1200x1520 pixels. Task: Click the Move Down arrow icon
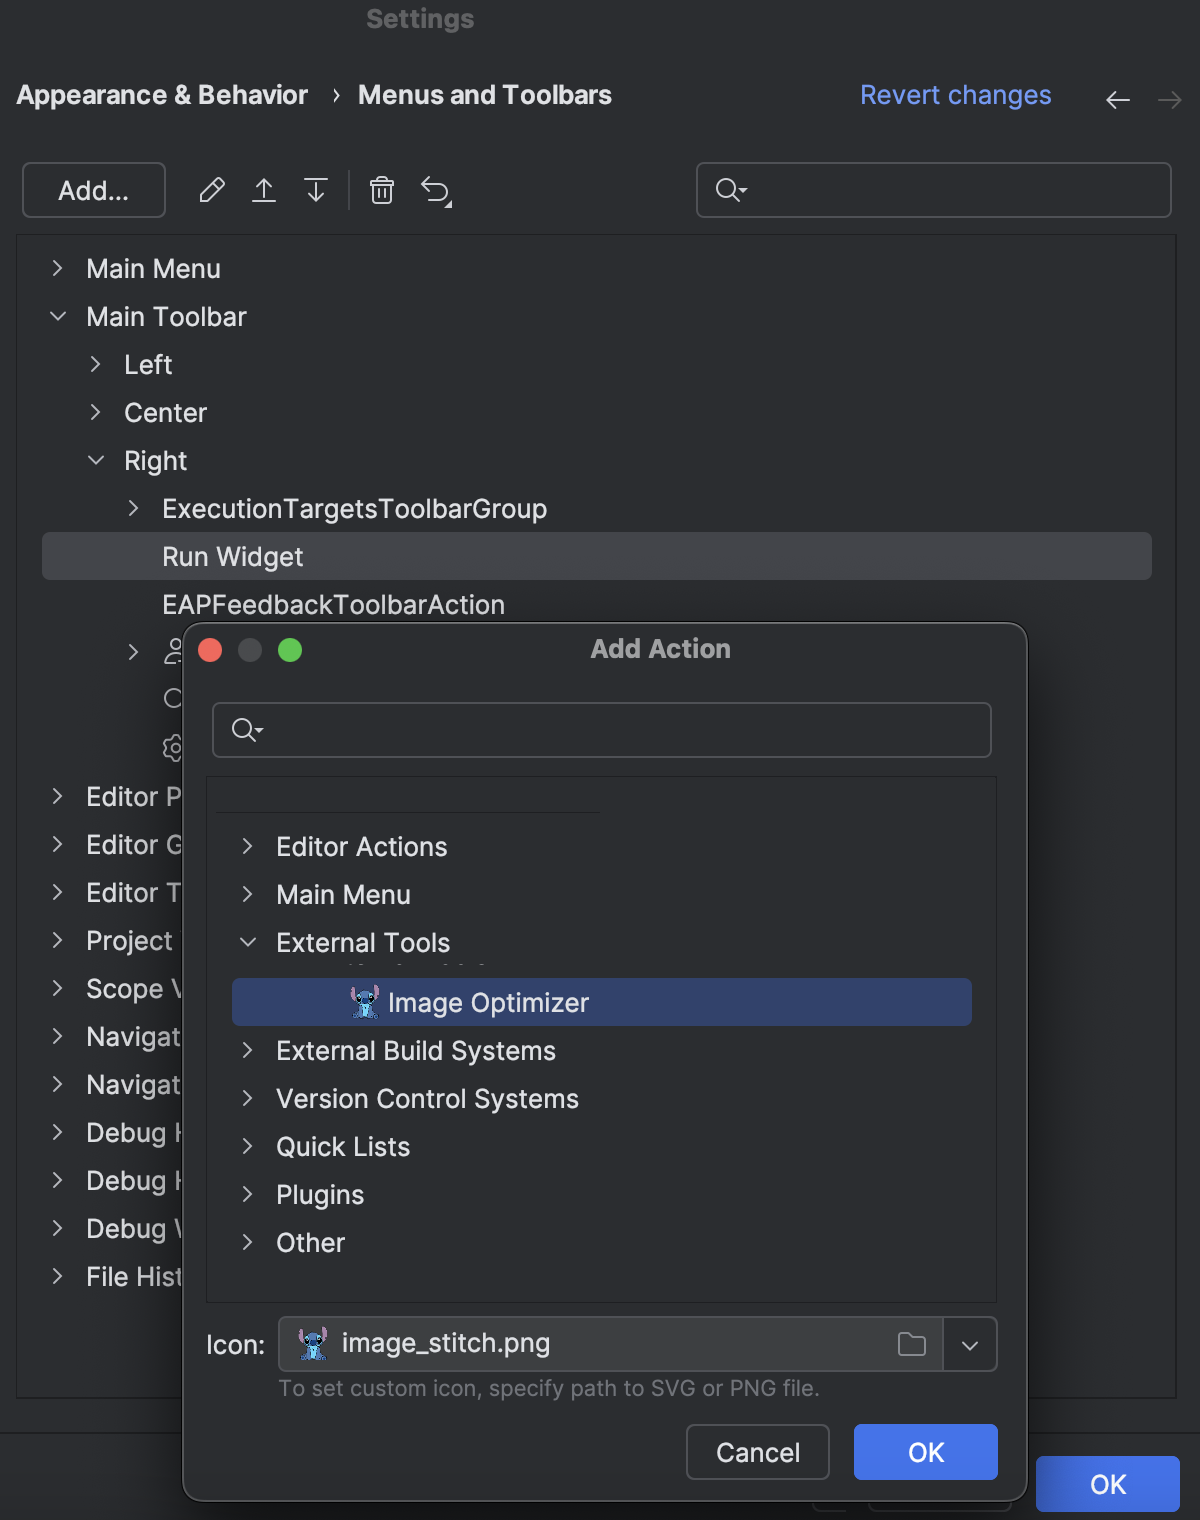click(316, 190)
